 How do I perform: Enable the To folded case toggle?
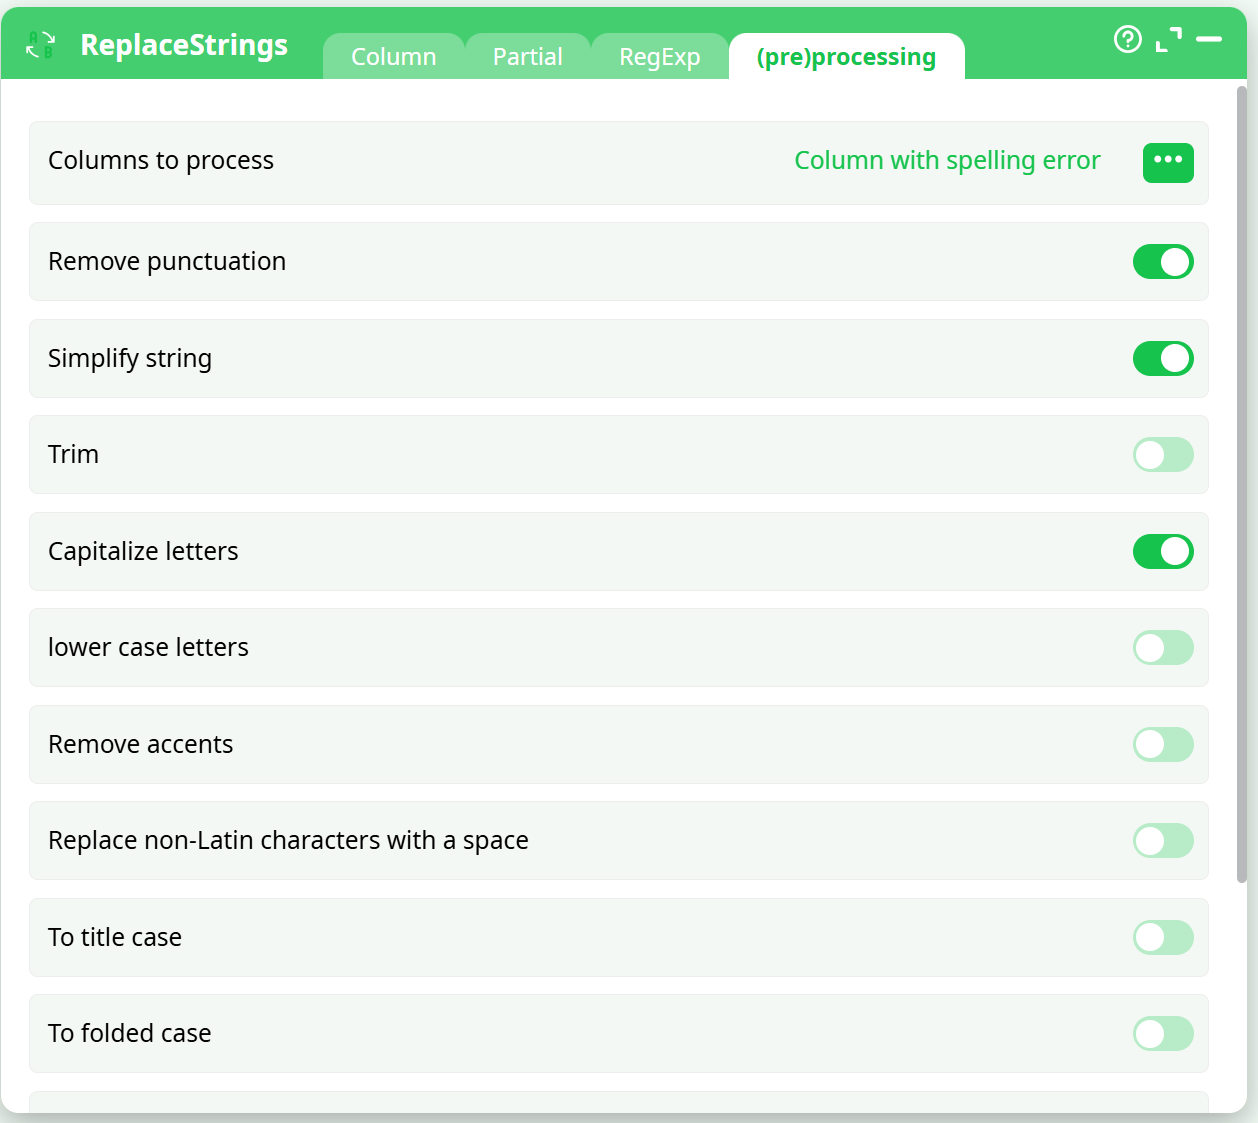[x=1163, y=1034]
